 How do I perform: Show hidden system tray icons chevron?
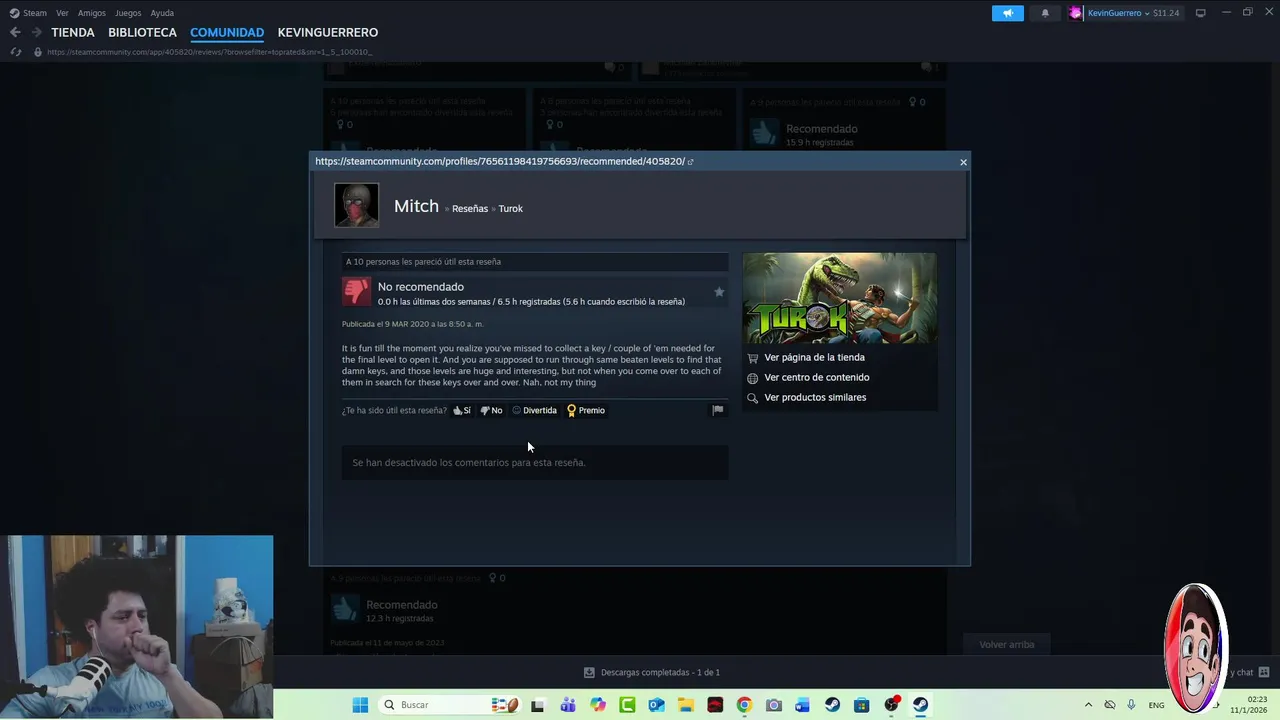tap(1088, 705)
